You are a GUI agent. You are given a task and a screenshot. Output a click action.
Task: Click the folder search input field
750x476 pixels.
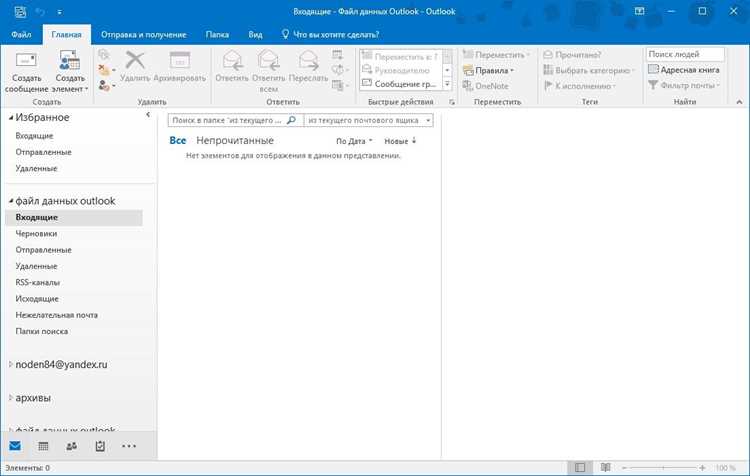coord(227,120)
